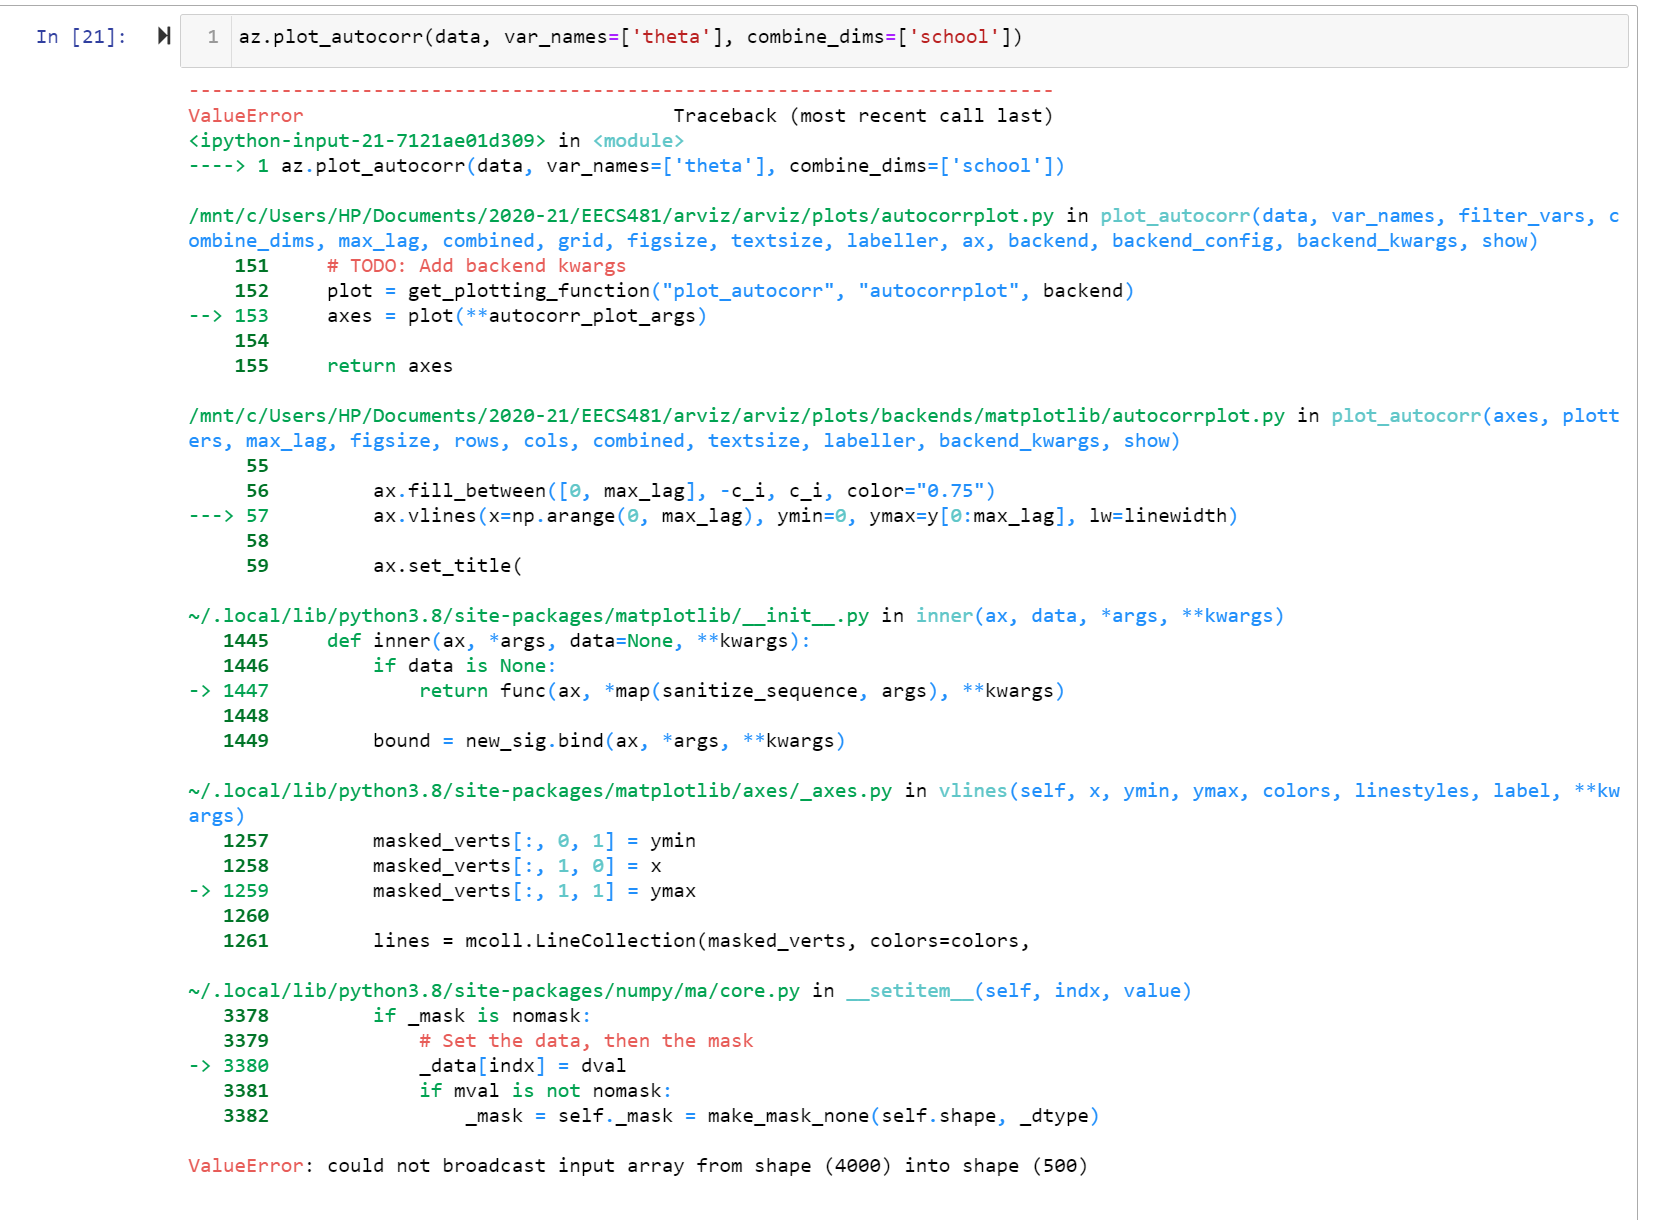Click the arrow marker at line 1447
1659x1220 pixels.
click(199, 690)
